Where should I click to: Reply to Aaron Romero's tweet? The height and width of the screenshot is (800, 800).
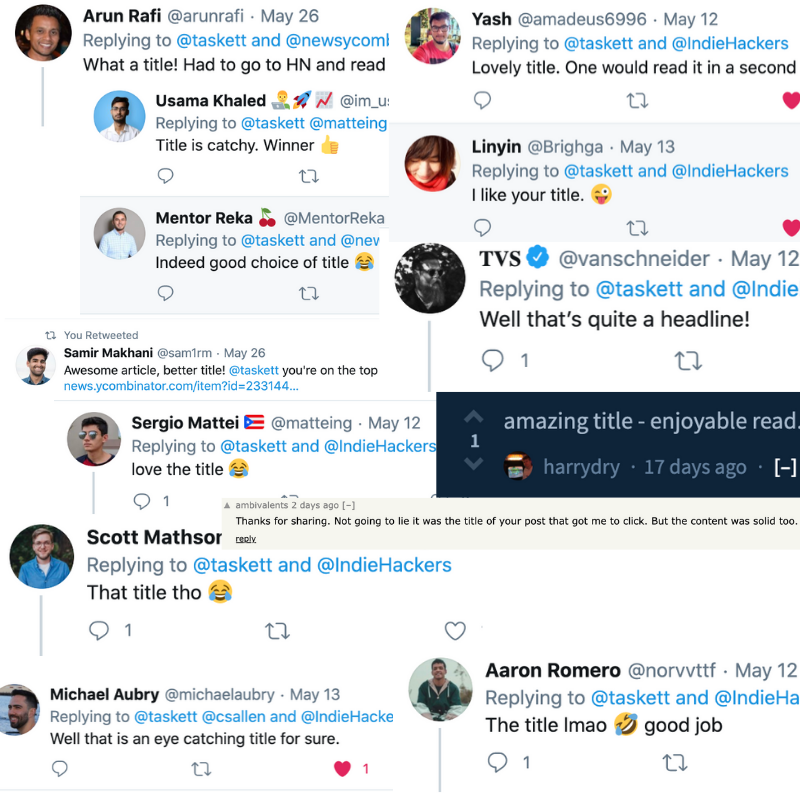[x=497, y=762]
